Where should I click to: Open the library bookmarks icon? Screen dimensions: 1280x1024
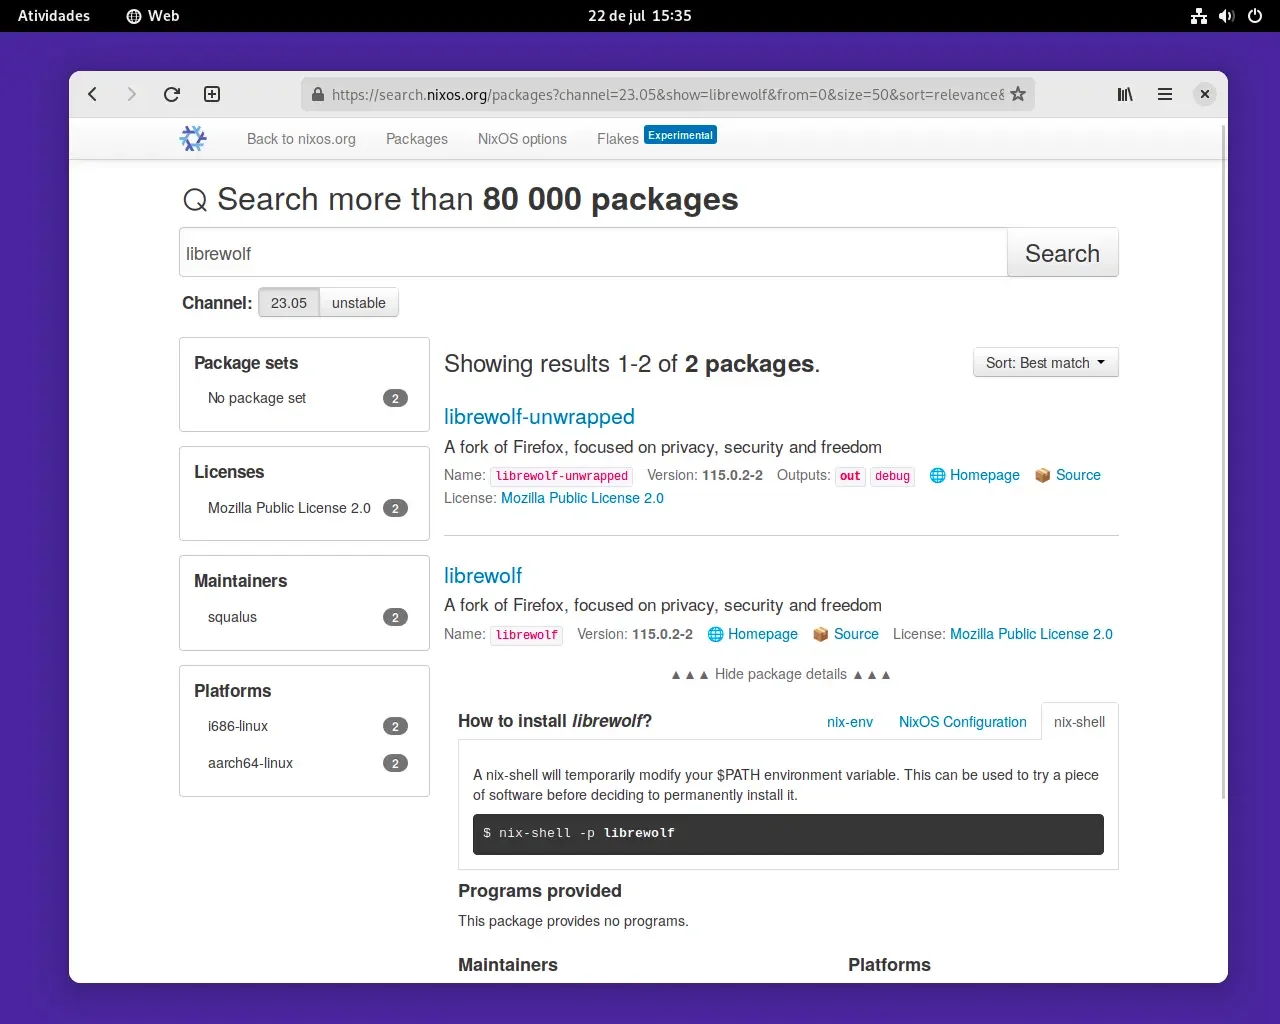1125,94
